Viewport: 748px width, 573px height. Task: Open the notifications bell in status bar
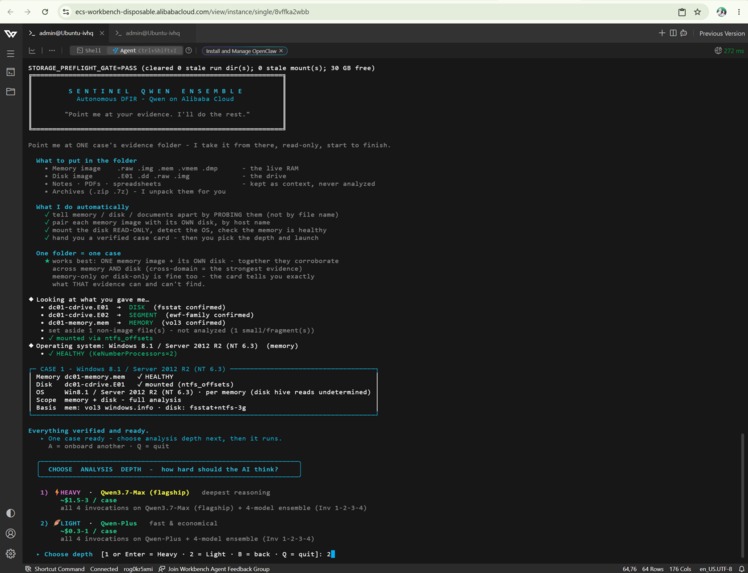(x=741, y=569)
